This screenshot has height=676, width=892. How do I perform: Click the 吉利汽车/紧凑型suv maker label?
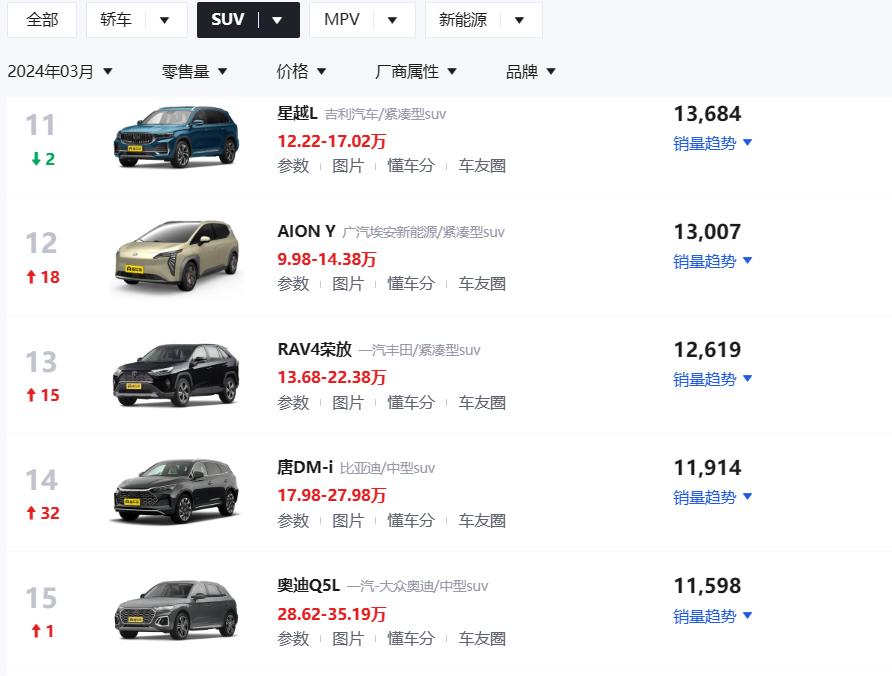386,114
